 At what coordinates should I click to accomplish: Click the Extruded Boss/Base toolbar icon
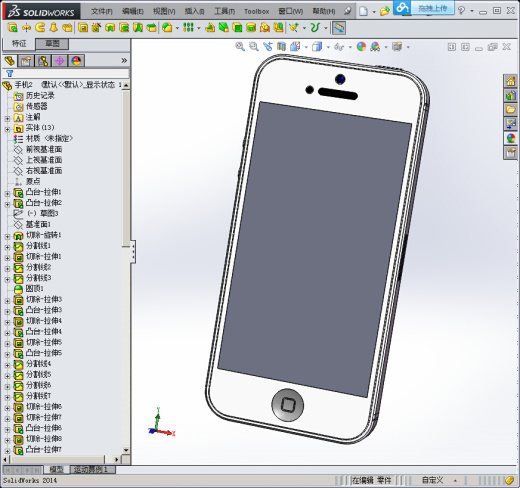click(x=13, y=27)
